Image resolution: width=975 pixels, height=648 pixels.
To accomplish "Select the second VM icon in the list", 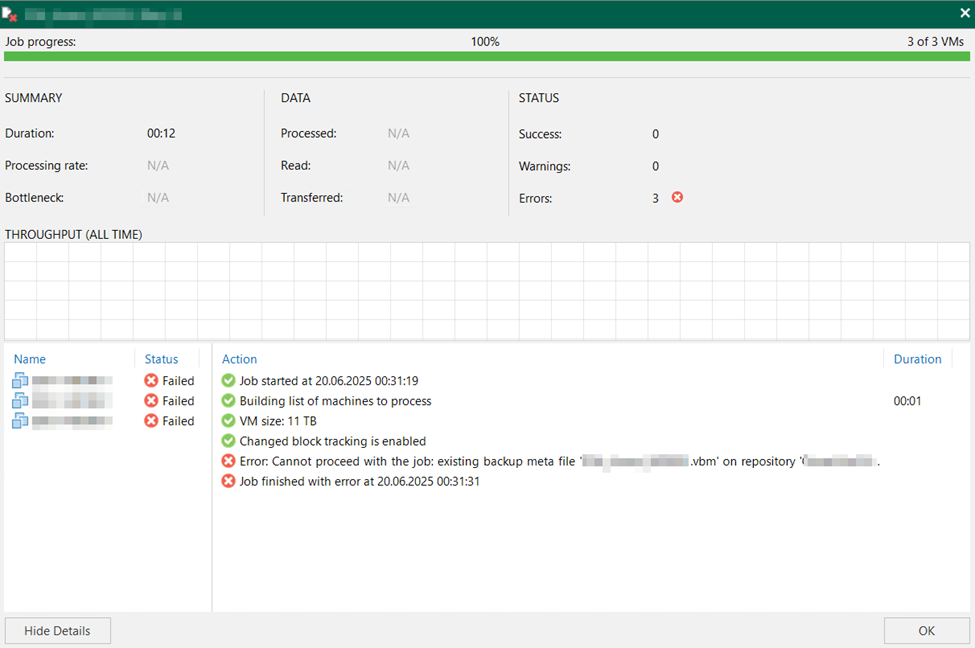I will tap(21, 400).
